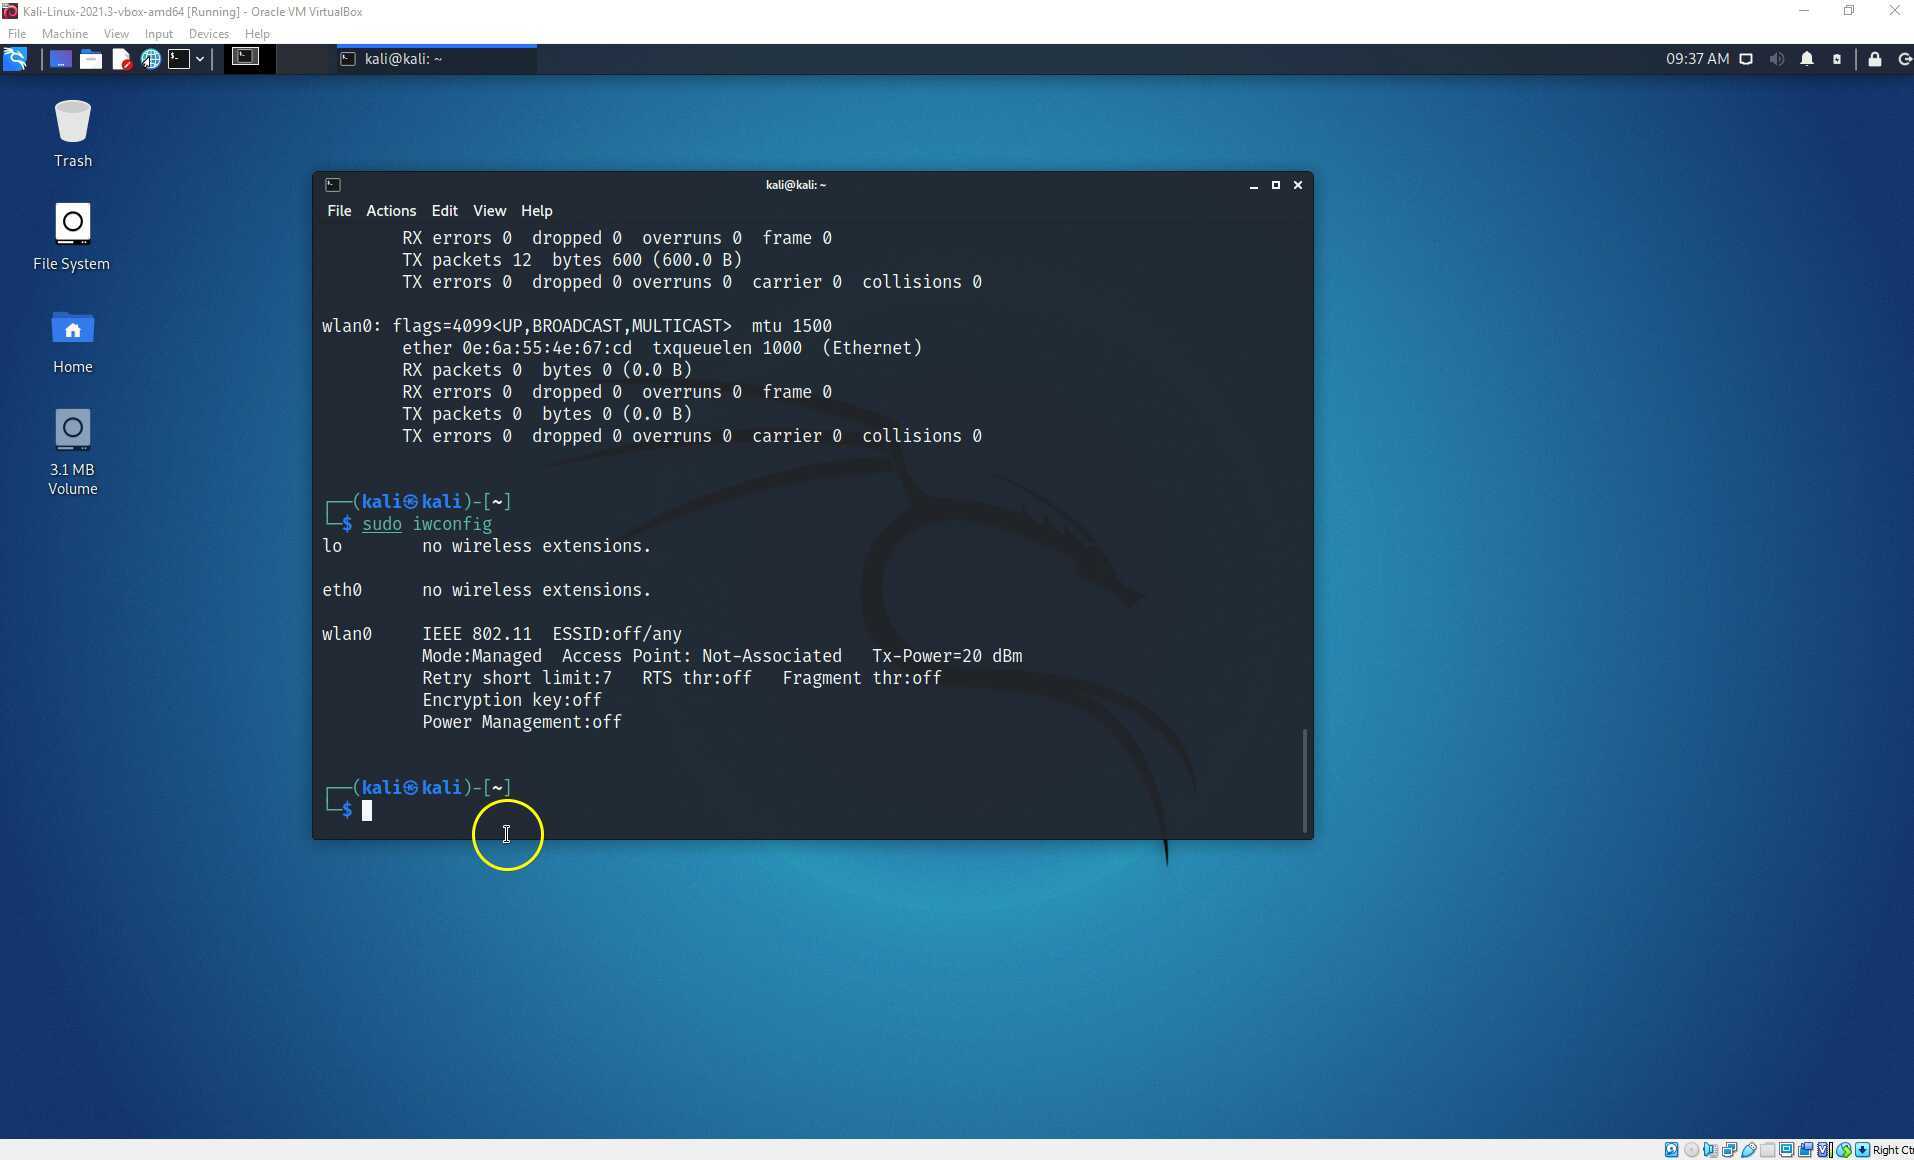Viewport: 1914px width, 1160px height.
Task: Expand the terminal launcher dropdown chevron
Action: 200,59
